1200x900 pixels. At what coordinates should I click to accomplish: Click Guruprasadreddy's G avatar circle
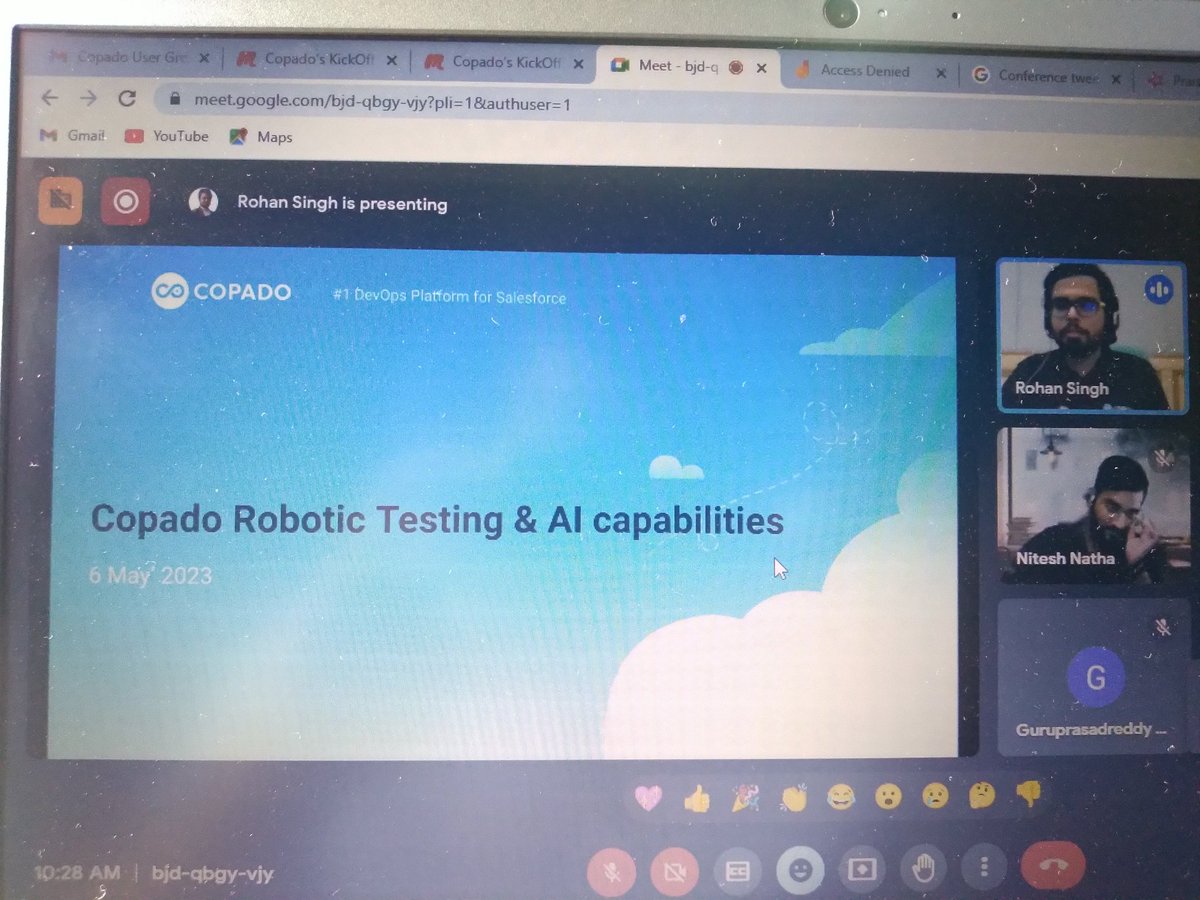coord(1096,678)
